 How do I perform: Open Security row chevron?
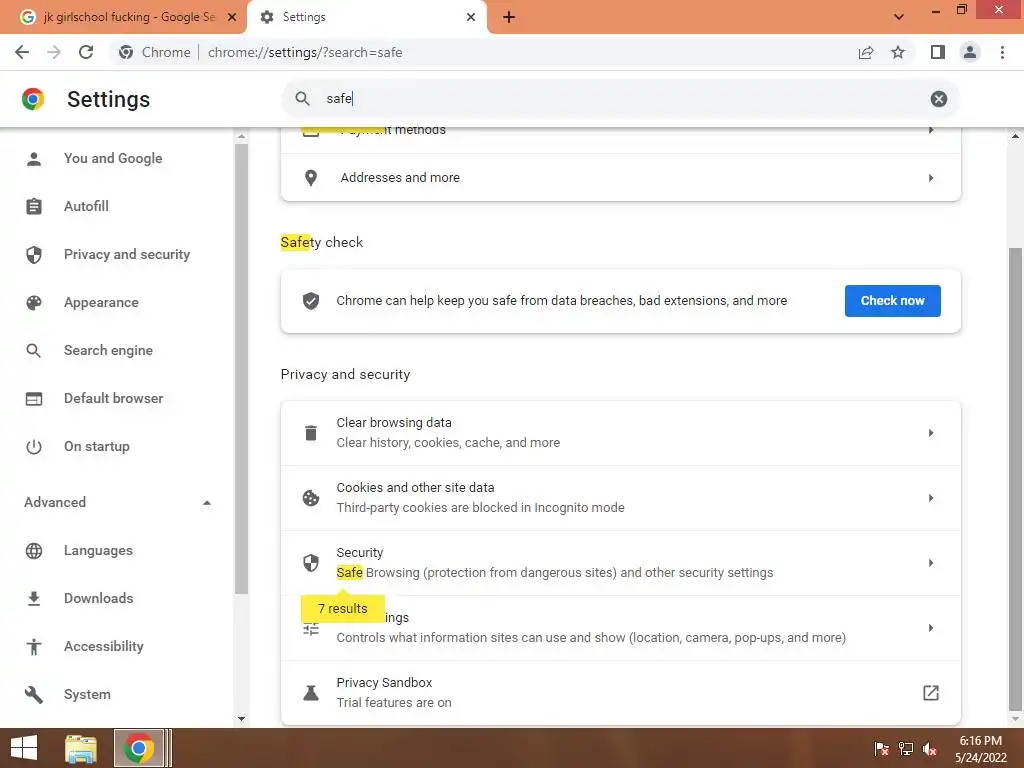point(931,562)
